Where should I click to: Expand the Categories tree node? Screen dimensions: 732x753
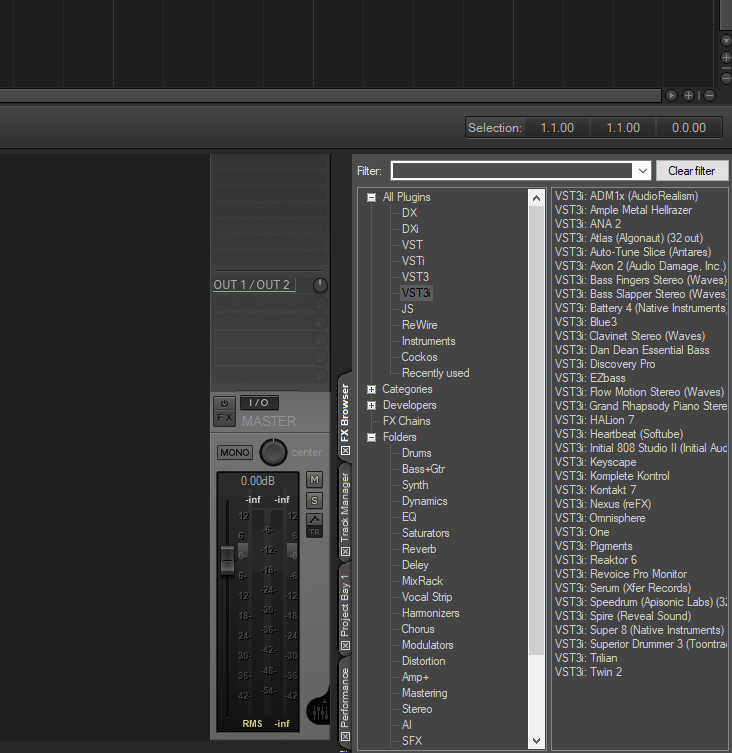click(x=371, y=389)
